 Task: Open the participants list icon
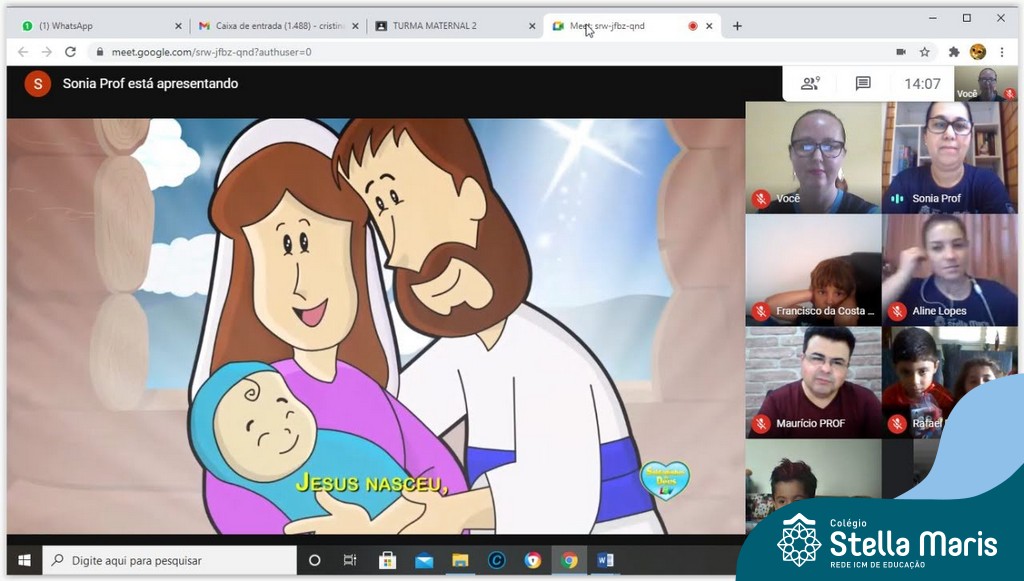pyautogui.click(x=810, y=84)
